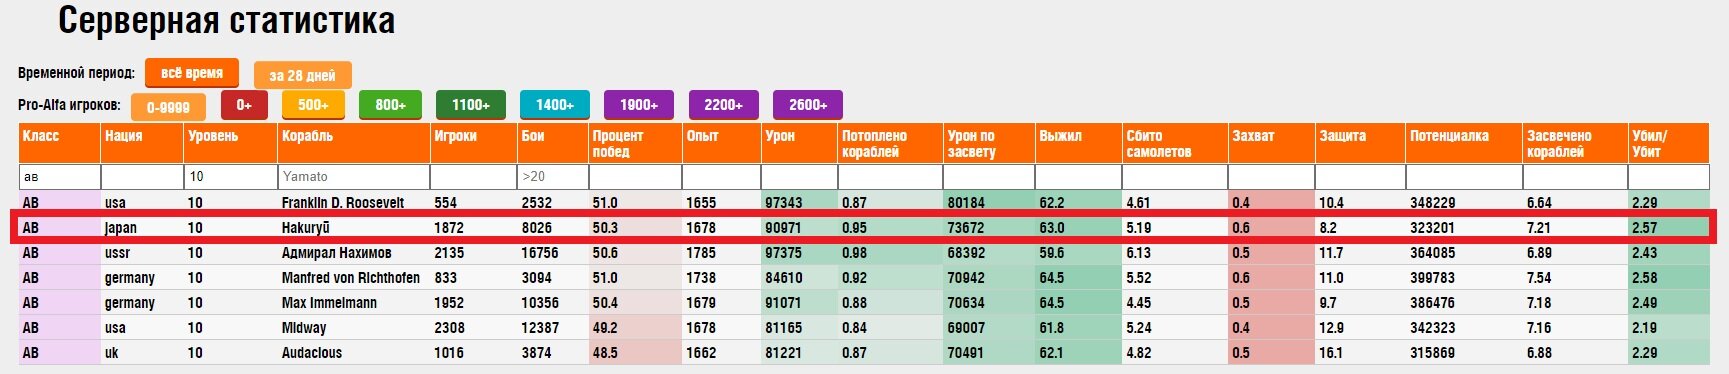Viewport: 1729px width, 374px height.
Task: Select the '1100+' rating filter
Action: (471, 105)
